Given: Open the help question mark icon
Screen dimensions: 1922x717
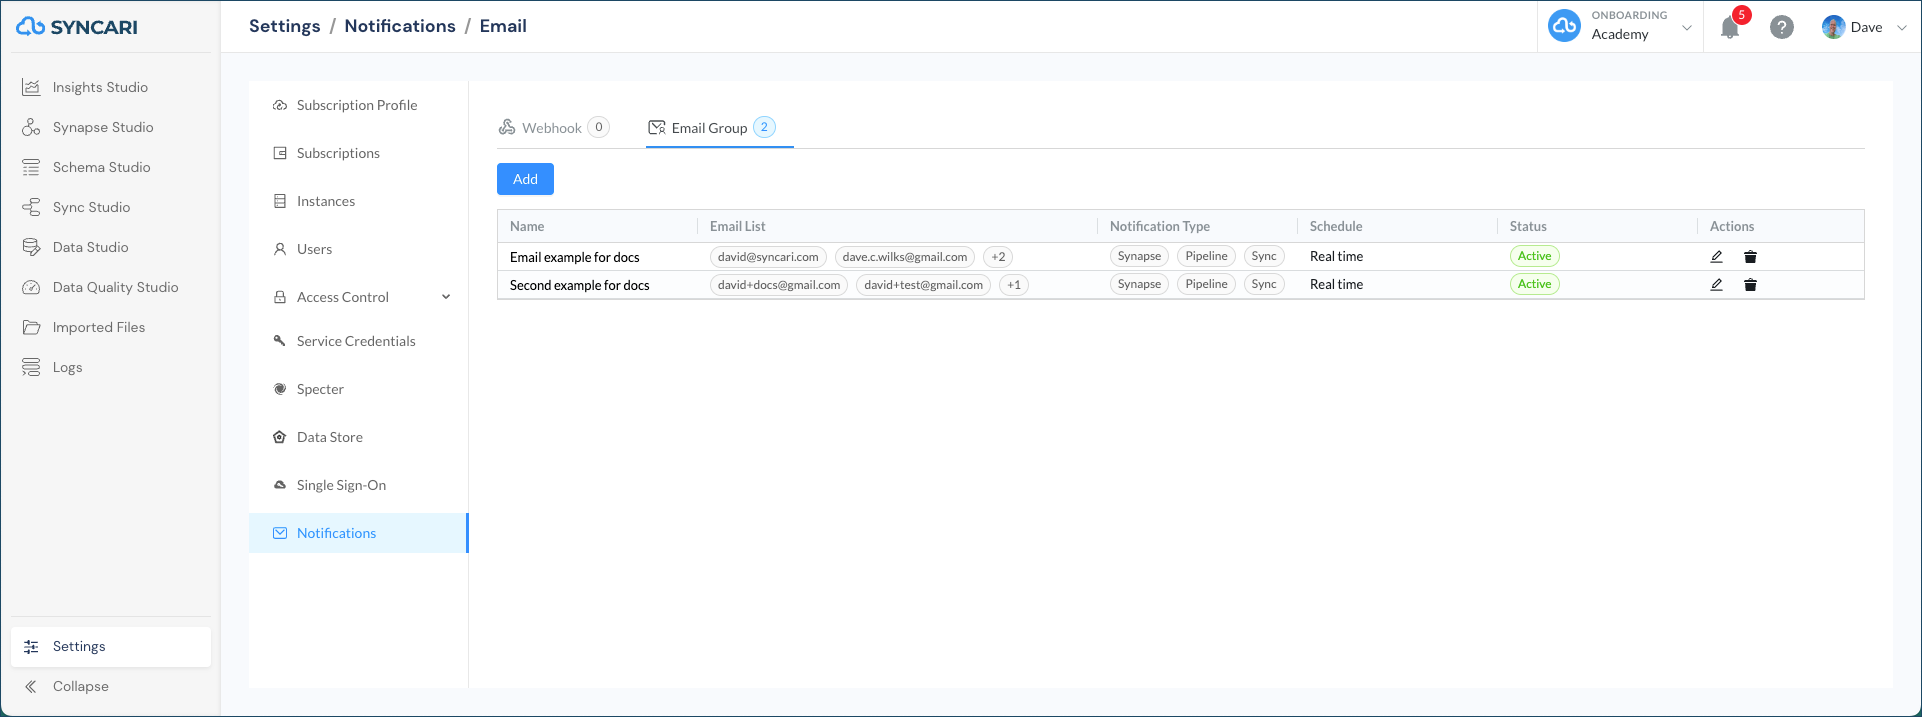Looking at the screenshot, I should 1781,27.
